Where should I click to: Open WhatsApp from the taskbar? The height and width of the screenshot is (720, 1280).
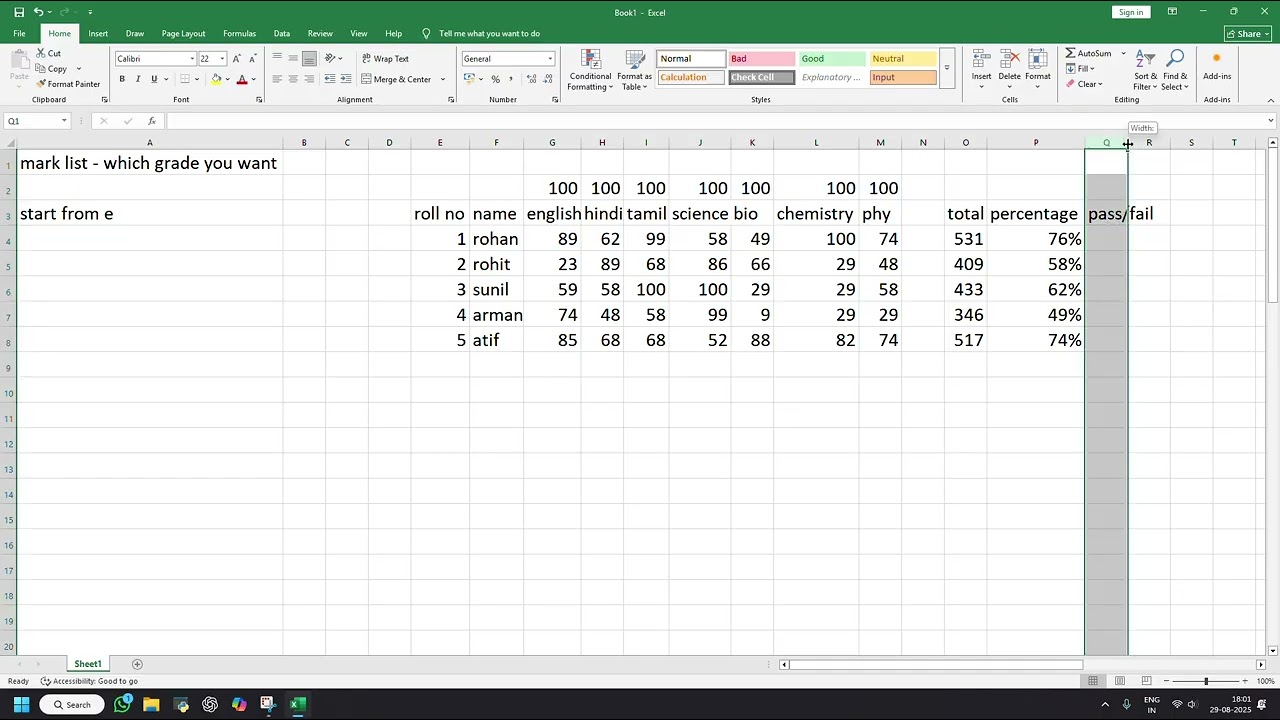[x=122, y=704]
